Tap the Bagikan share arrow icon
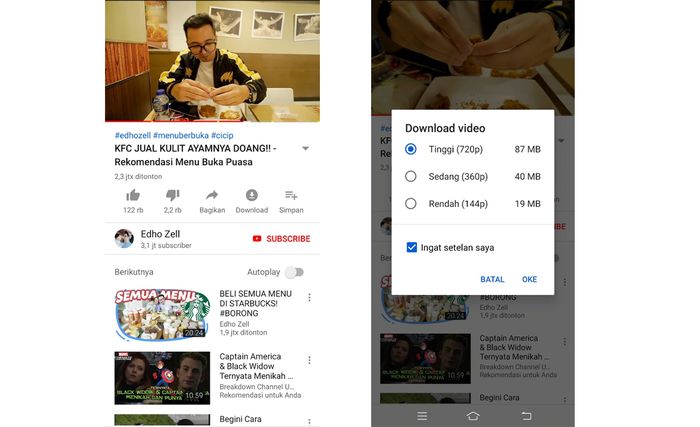This screenshot has height=427, width=700. point(212,195)
